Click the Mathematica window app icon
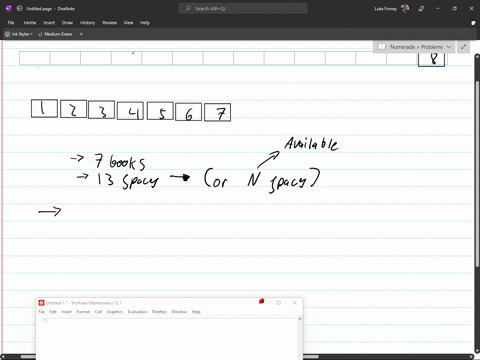 click(x=41, y=303)
